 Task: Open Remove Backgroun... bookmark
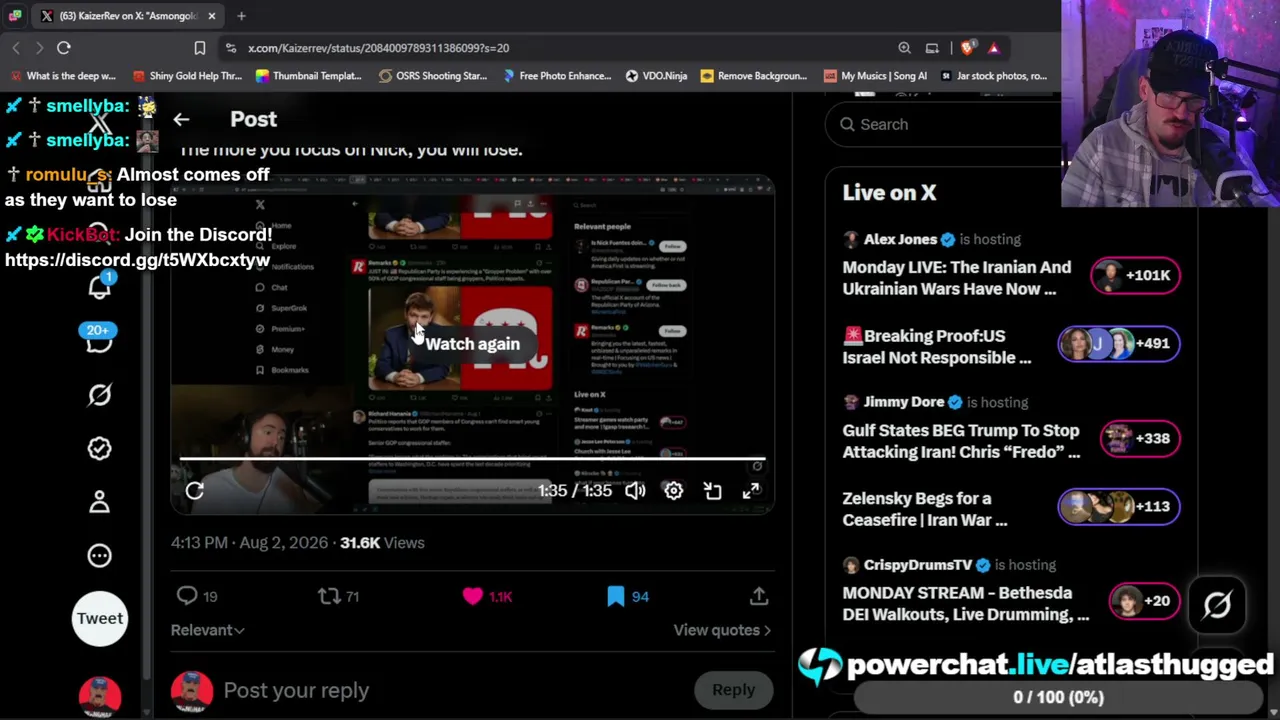(x=754, y=76)
